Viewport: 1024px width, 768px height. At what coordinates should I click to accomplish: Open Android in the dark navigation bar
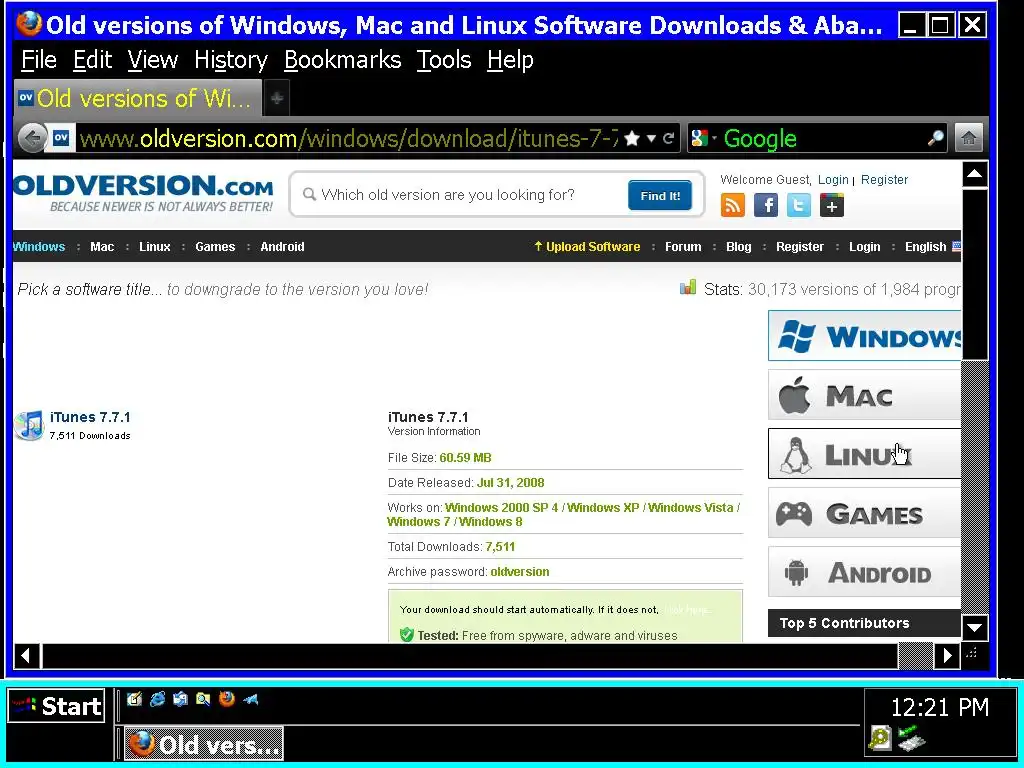click(x=282, y=246)
